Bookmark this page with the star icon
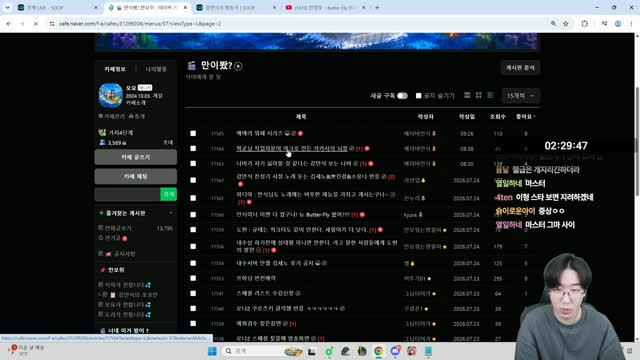Viewport: 640px width, 360px height. click(x=566, y=24)
